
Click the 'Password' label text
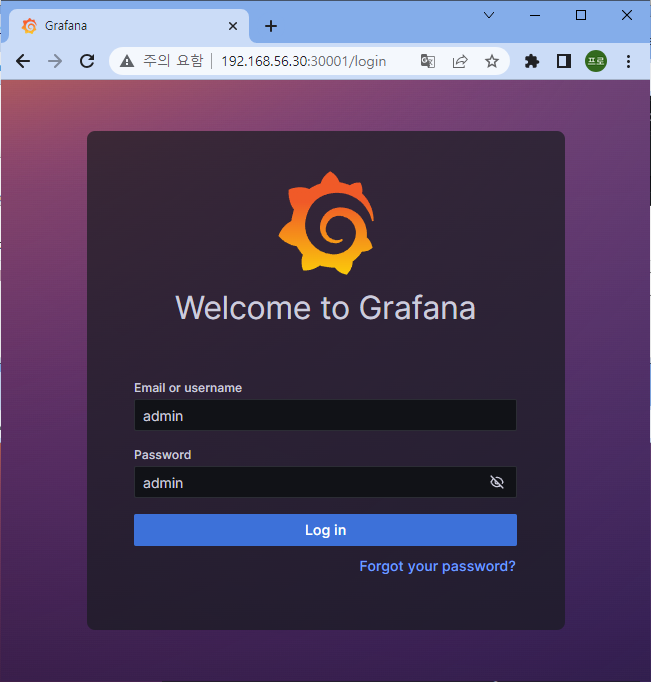tap(163, 455)
